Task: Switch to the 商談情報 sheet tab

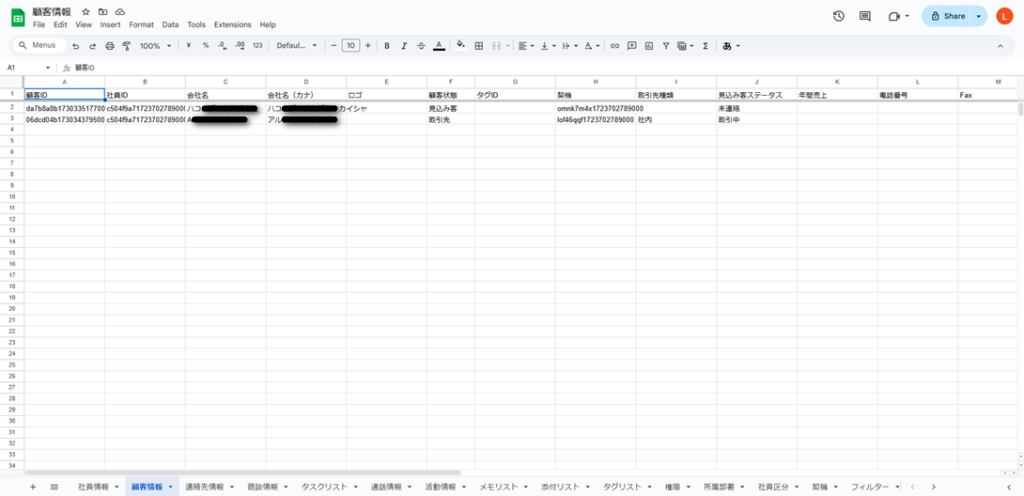Action: coord(262,487)
